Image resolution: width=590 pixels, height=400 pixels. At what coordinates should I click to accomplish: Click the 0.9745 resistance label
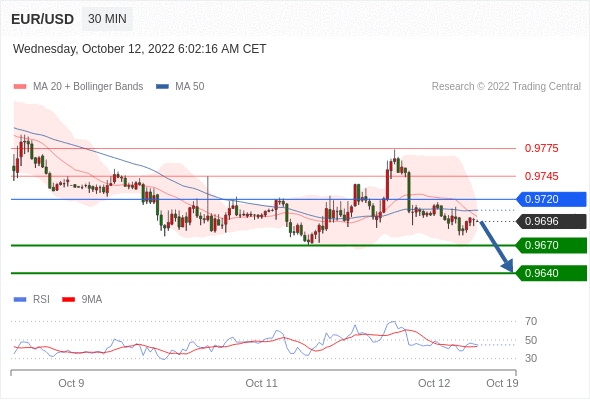point(541,176)
